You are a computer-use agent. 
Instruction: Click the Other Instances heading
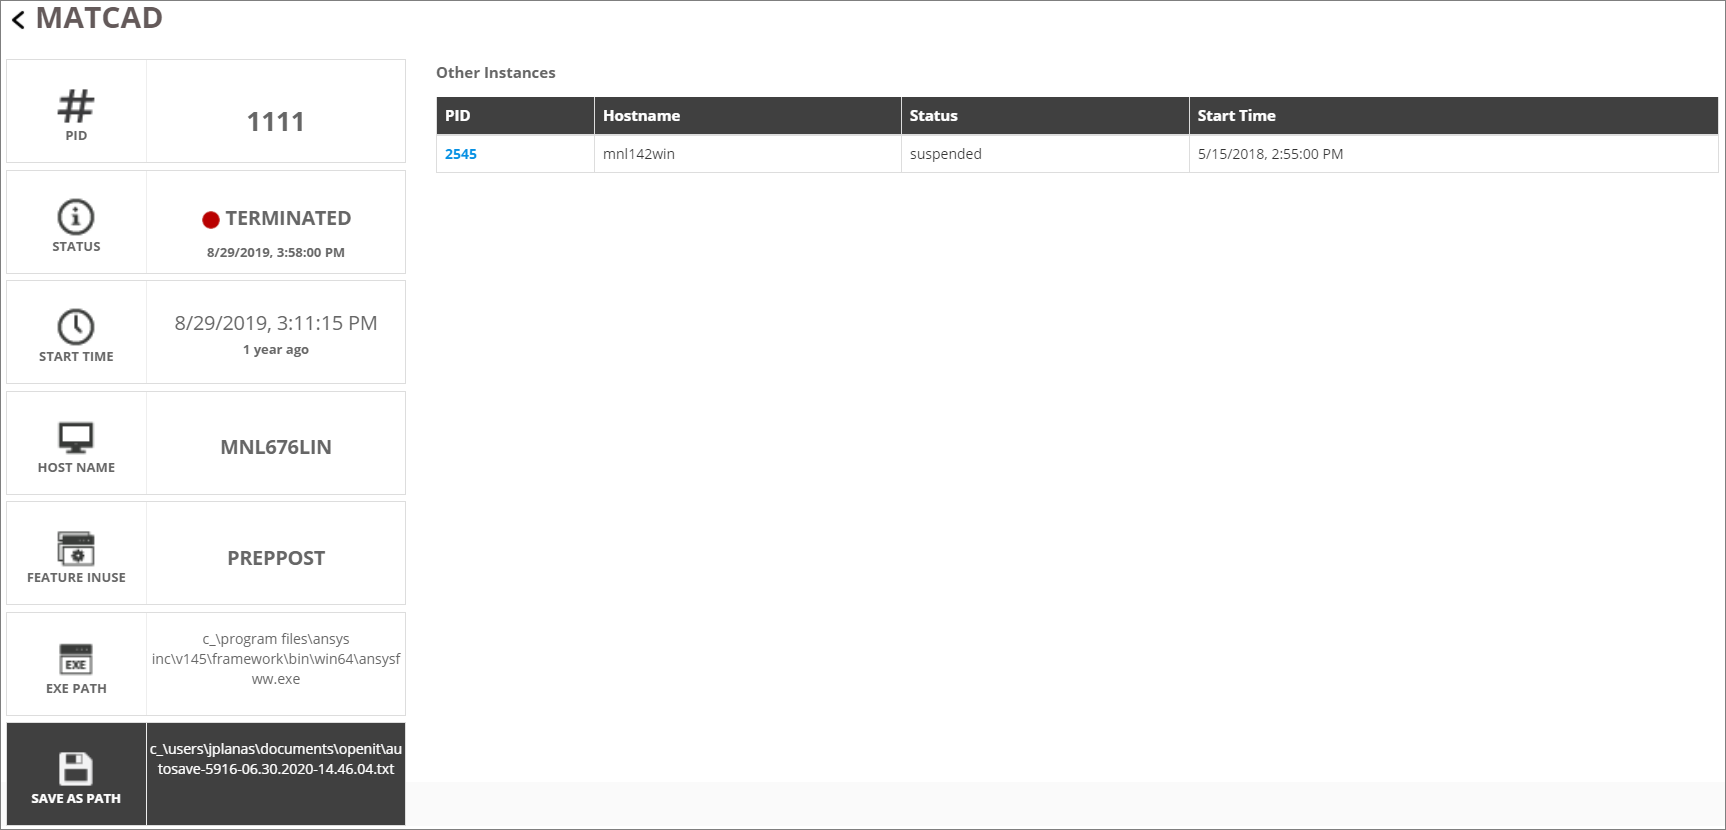[x=496, y=73]
